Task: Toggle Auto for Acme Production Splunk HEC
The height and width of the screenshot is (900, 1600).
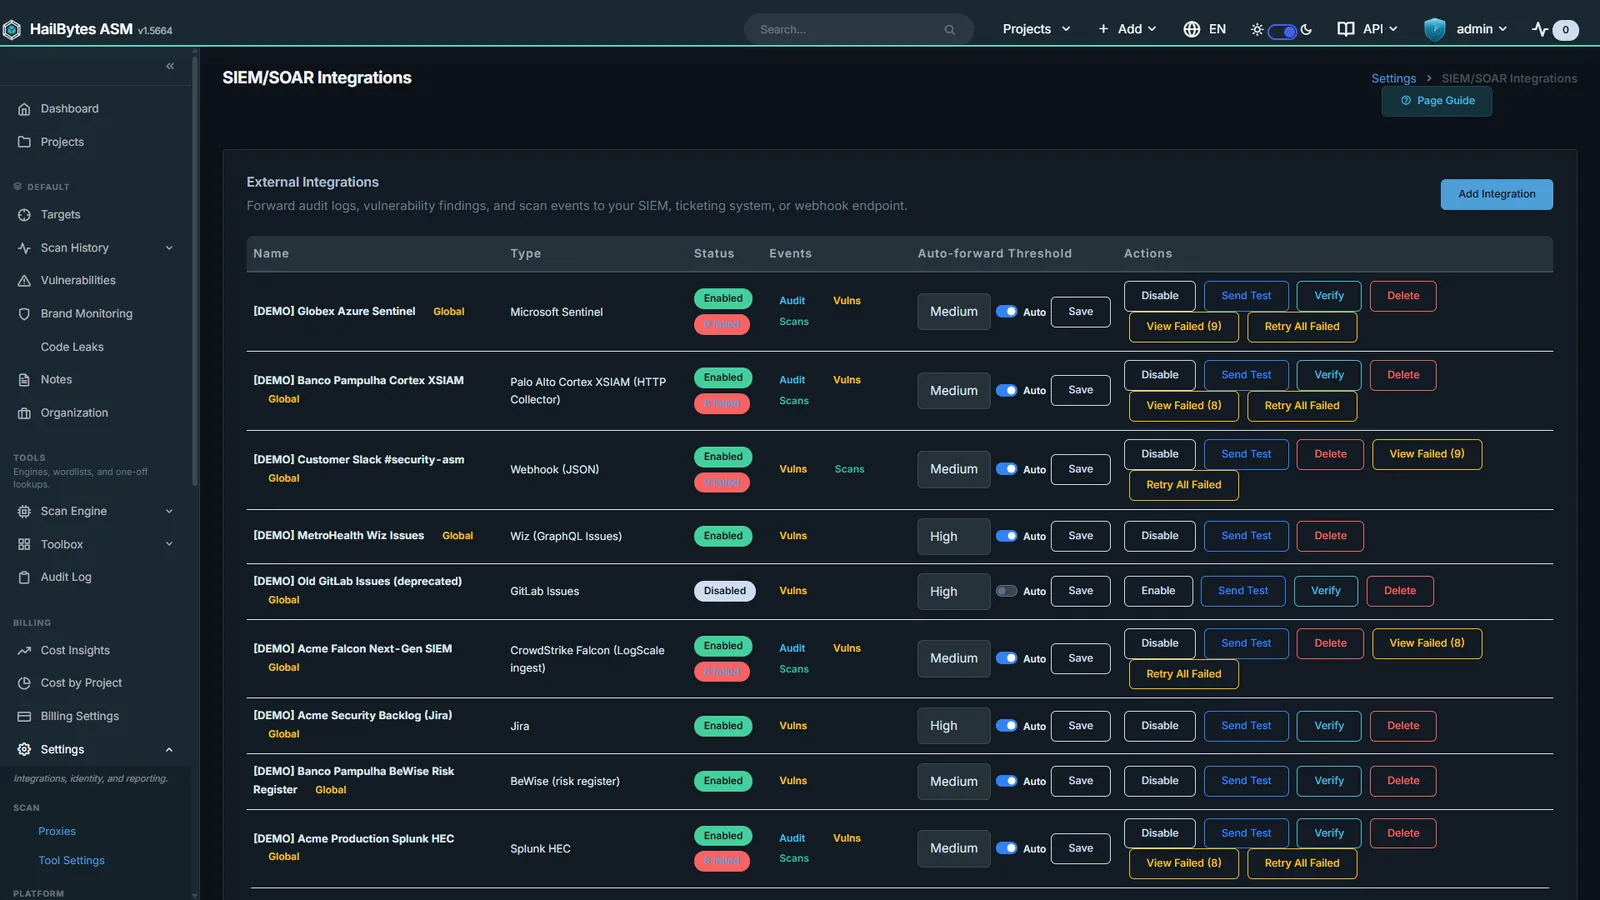Action: 1006,848
